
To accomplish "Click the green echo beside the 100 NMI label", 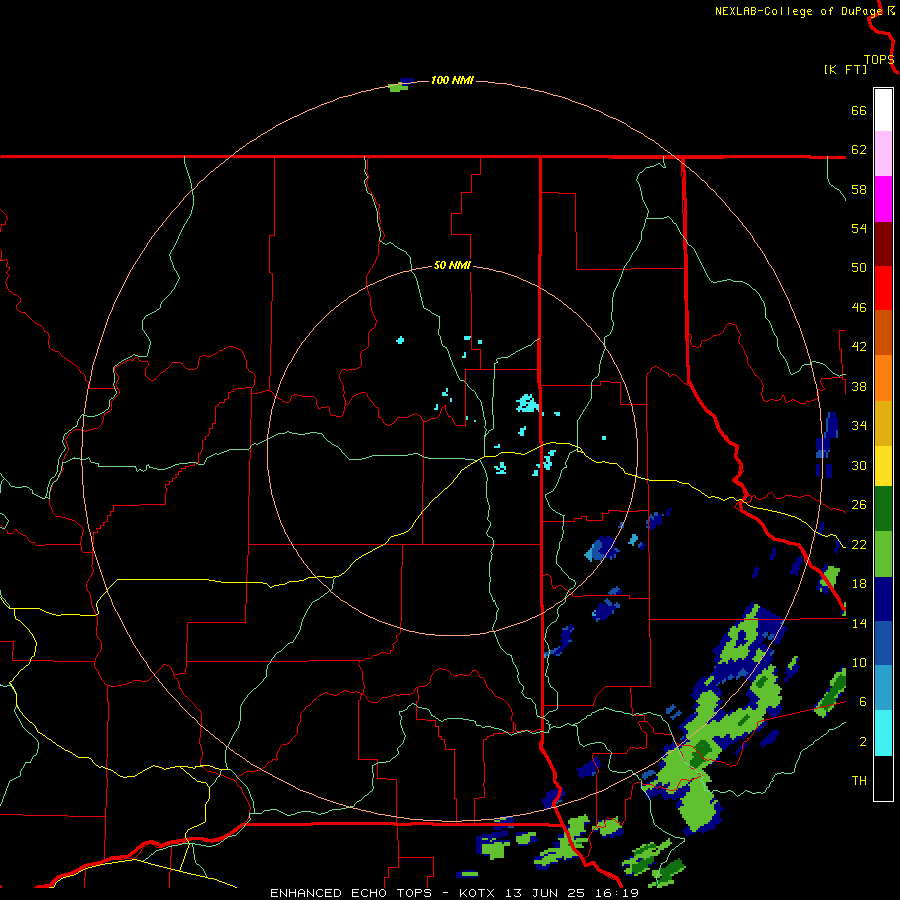I will click(x=398, y=88).
